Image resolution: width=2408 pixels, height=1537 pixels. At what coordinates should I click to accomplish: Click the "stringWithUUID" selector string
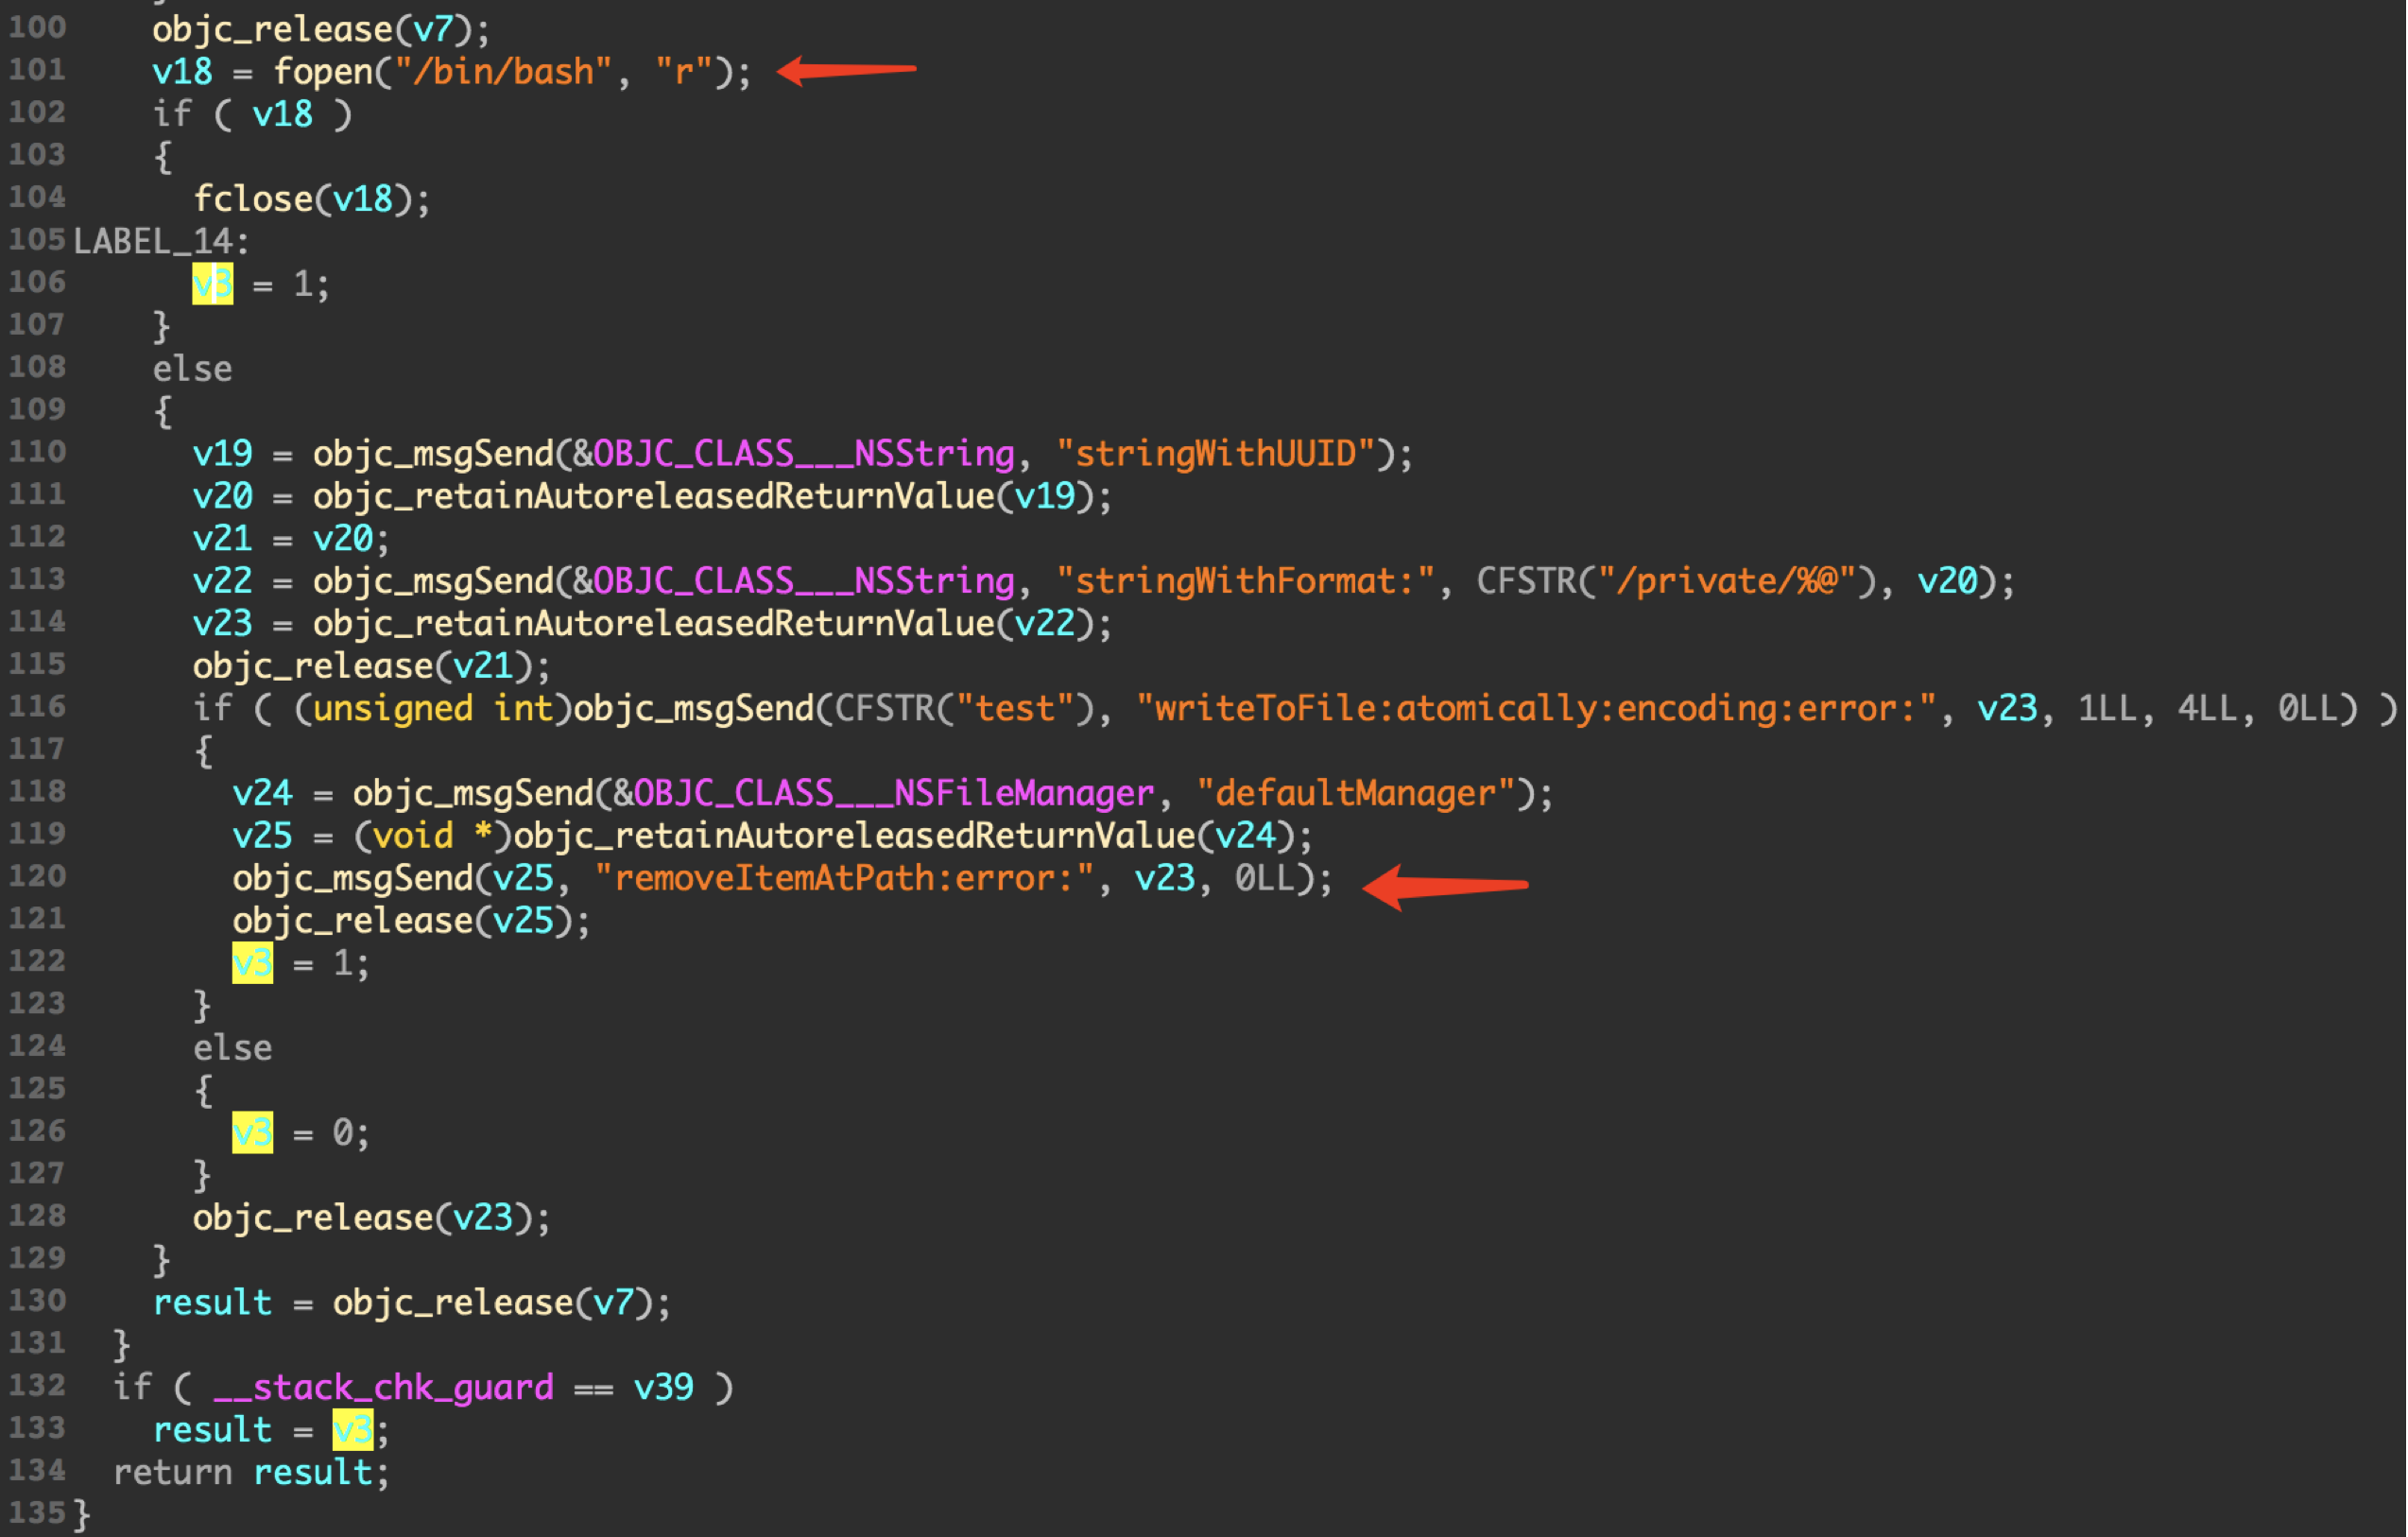(1215, 454)
